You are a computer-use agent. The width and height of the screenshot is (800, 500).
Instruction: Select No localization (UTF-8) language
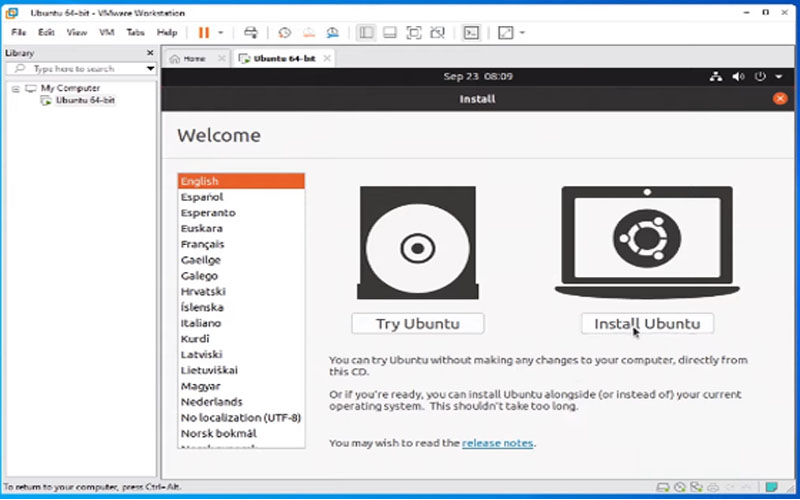tap(241, 418)
